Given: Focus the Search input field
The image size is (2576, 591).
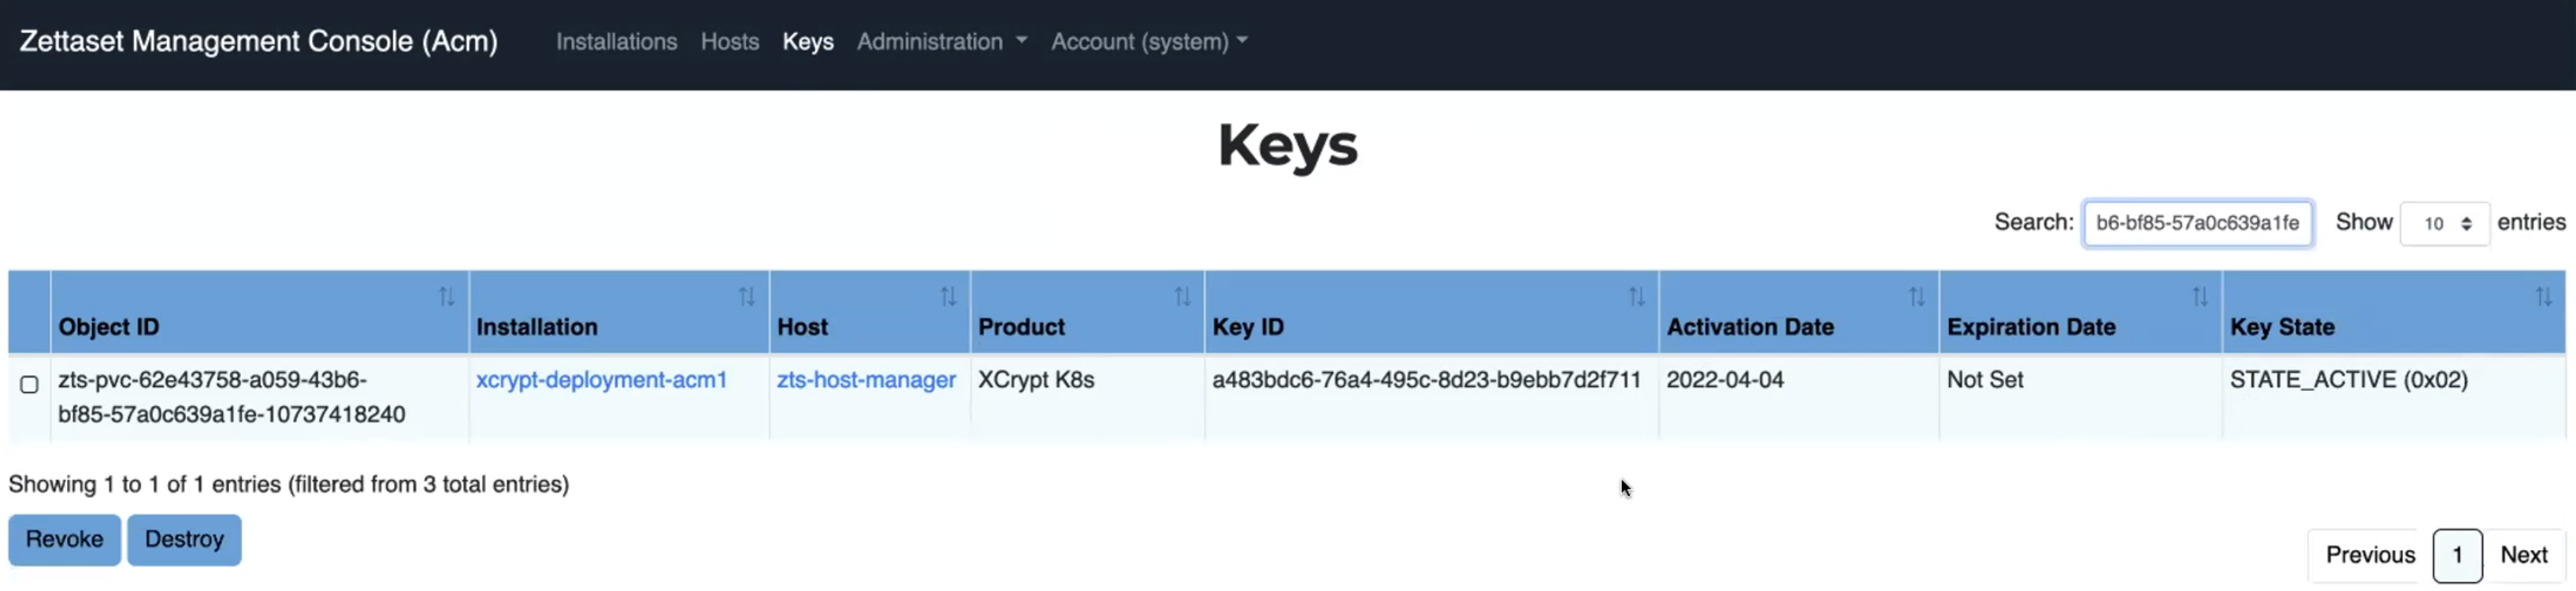Looking at the screenshot, I should (x=2197, y=223).
